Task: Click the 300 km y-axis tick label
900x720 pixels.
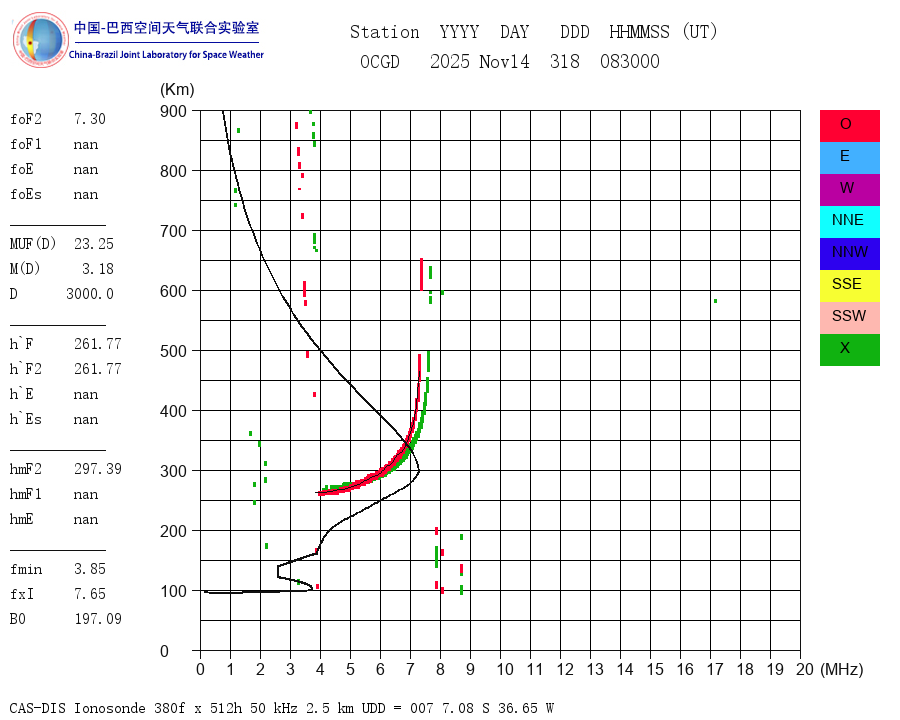Action: (173, 471)
